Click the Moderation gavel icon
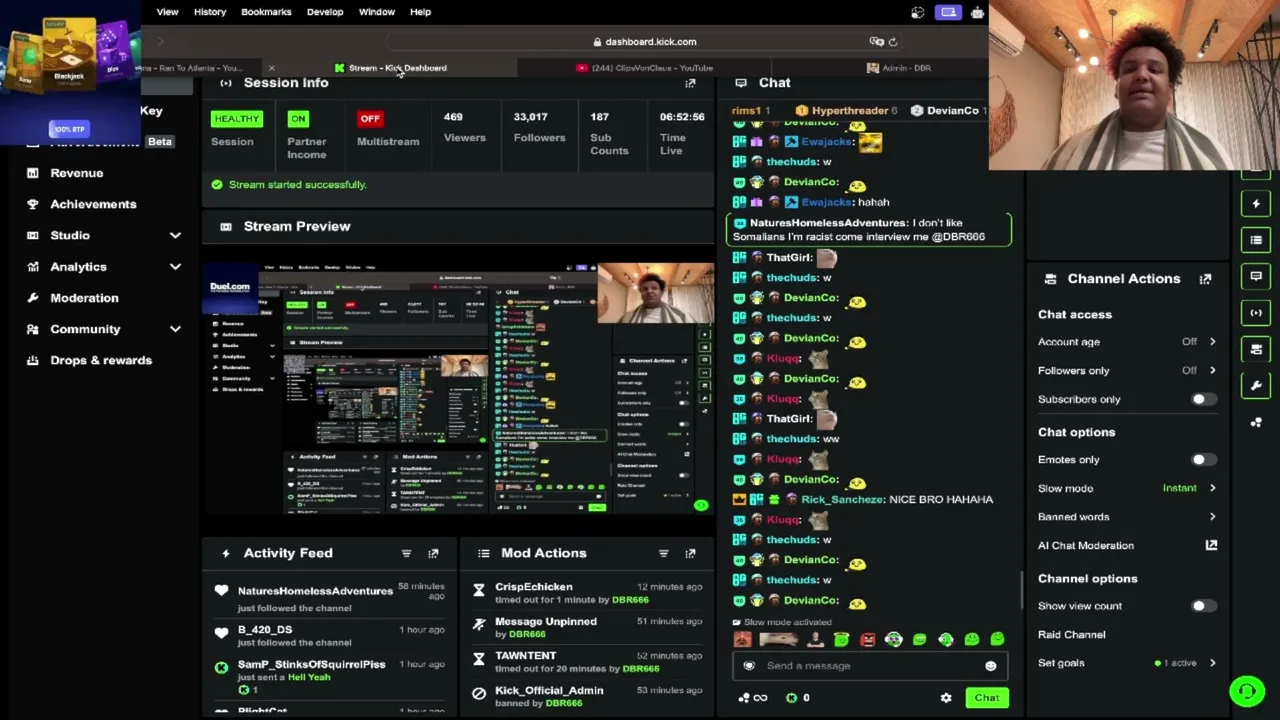 33,298
